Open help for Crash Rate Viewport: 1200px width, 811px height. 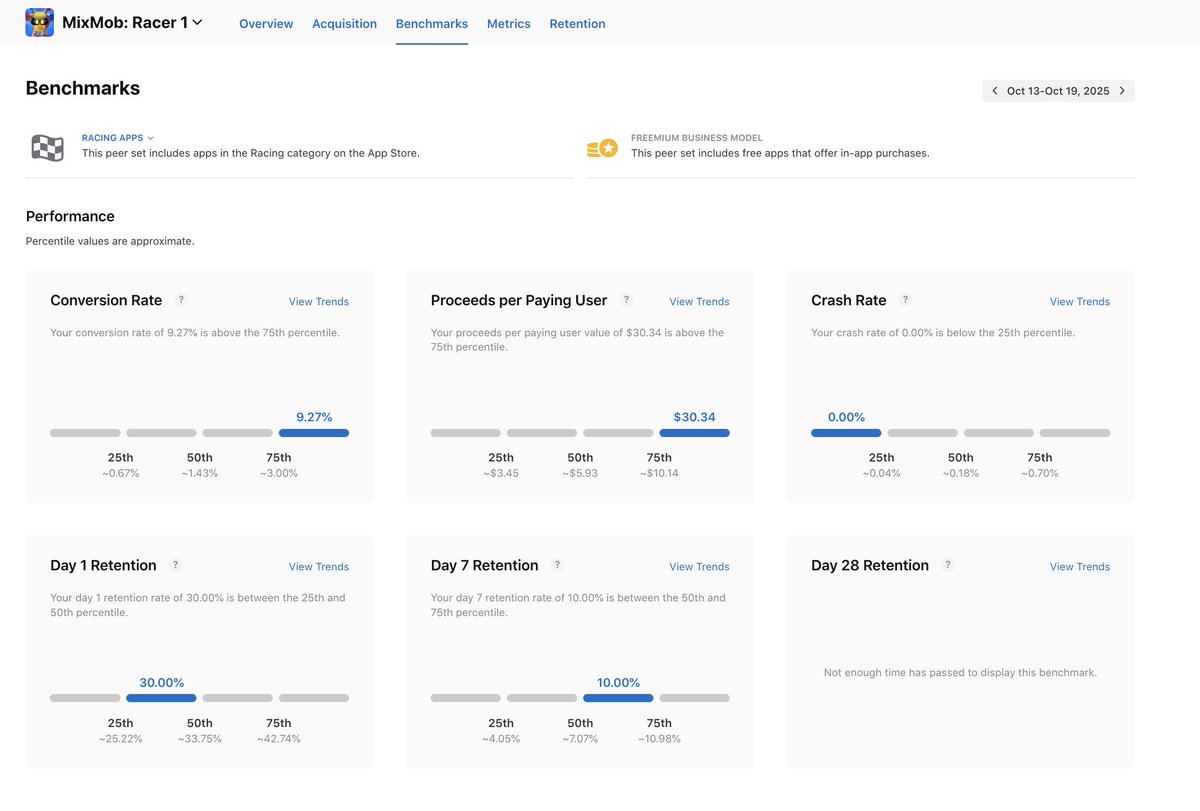point(905,299)
